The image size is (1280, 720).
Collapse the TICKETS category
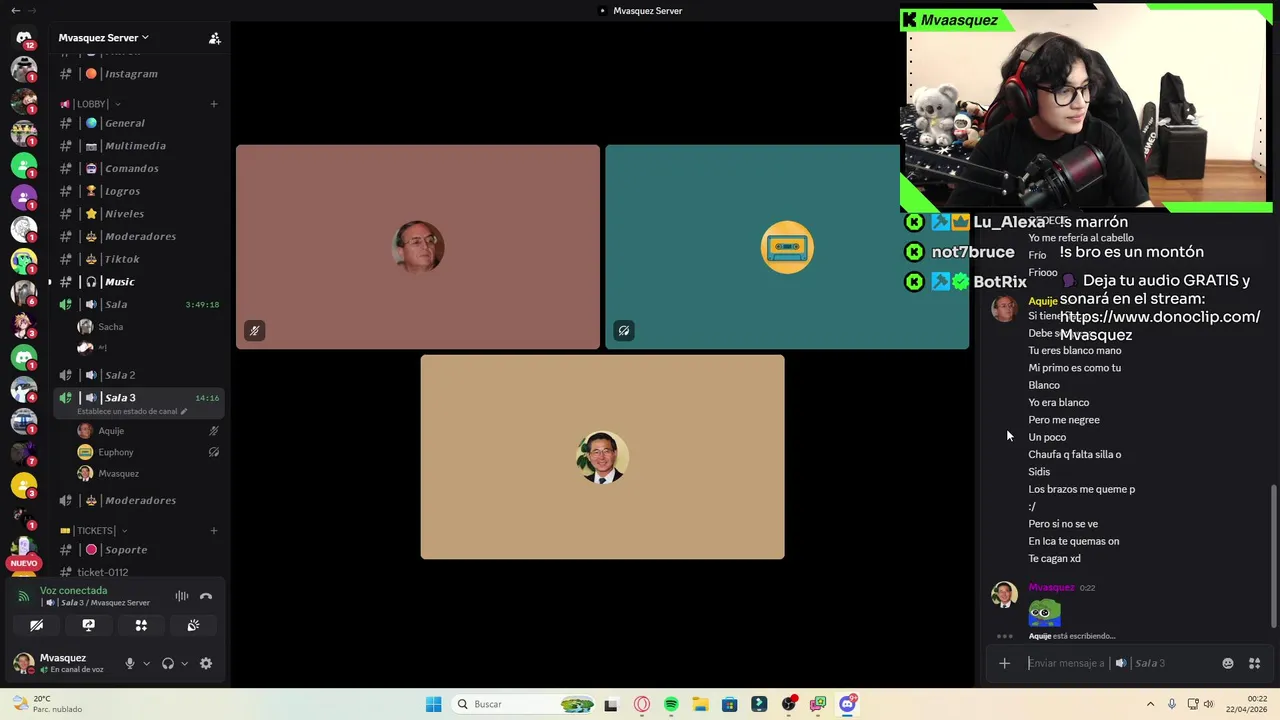click(95, 531)
